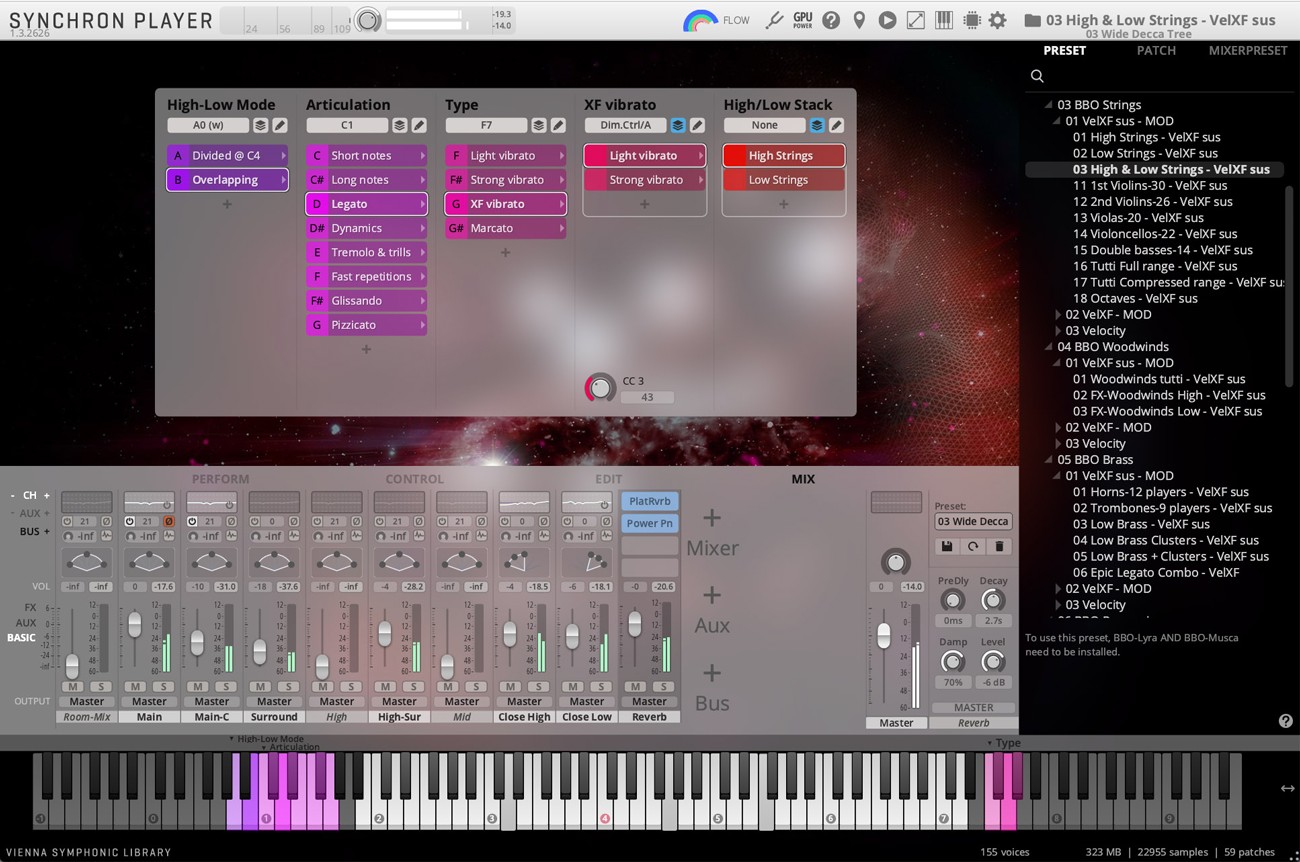Open the preset search magnifier icon
This screenshot has height=862, width=1300.
tap(1037, 76)
